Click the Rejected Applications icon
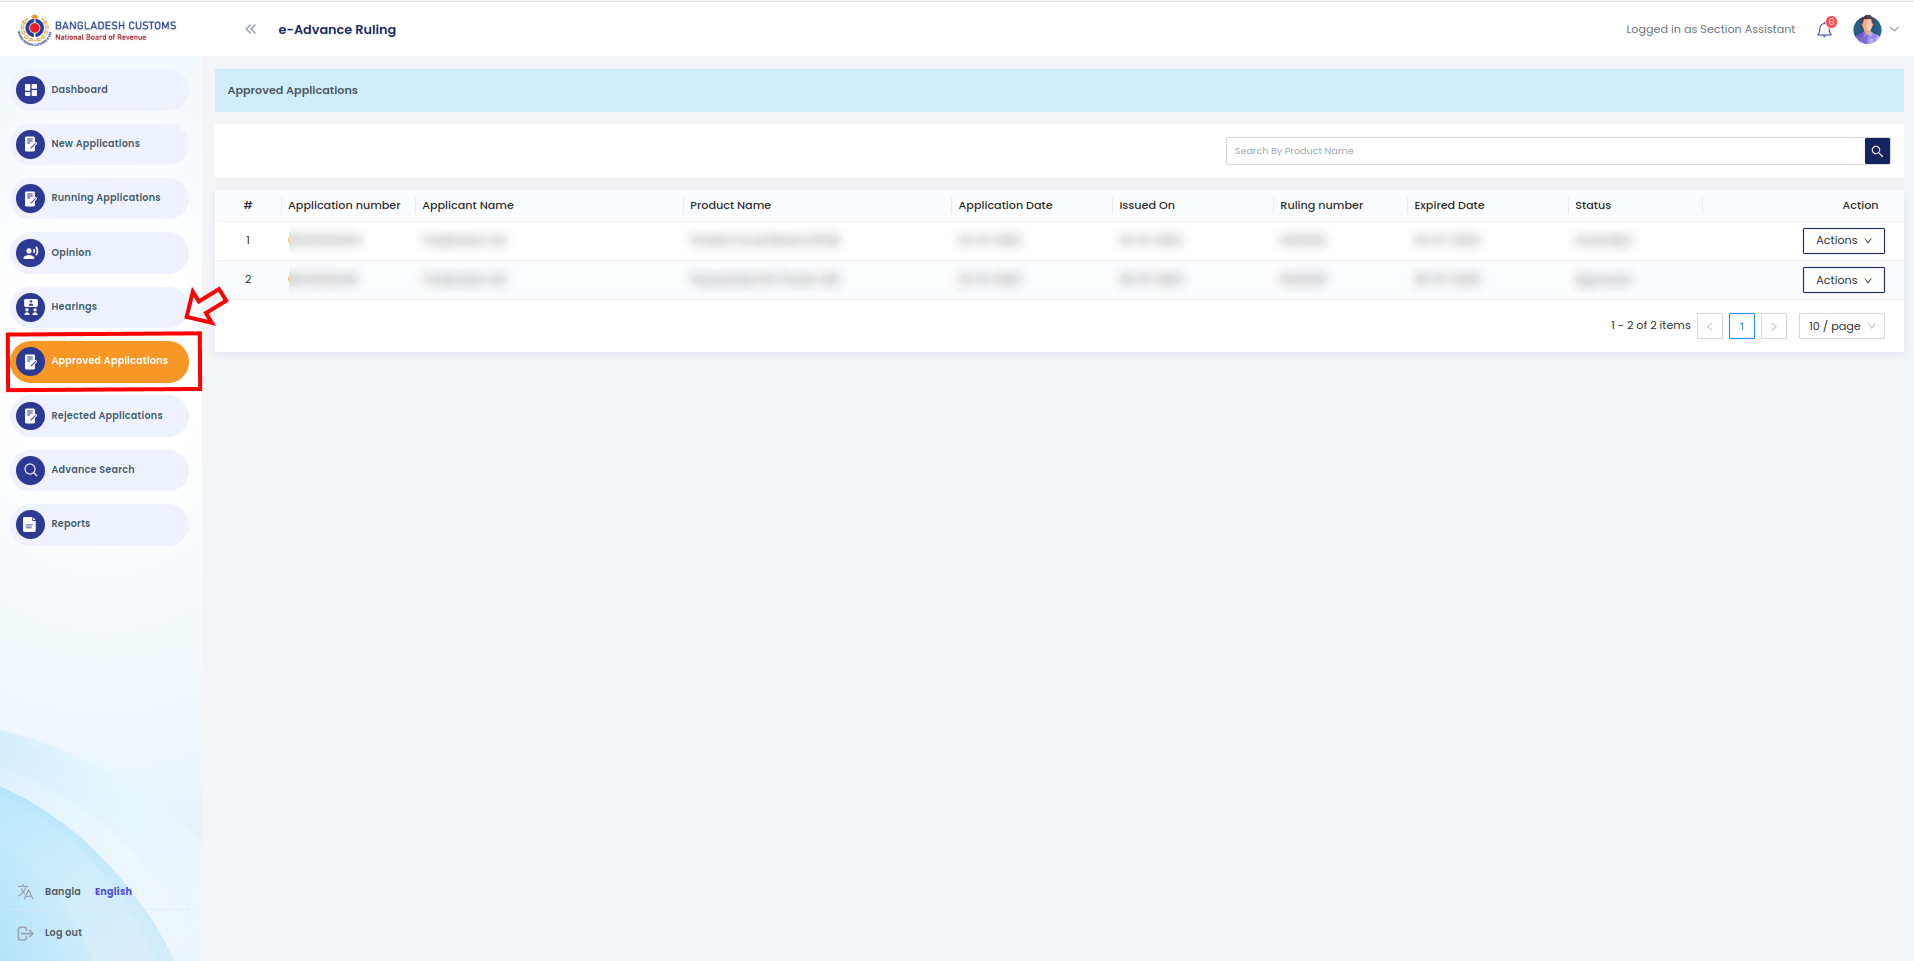1914x961 pixels. tap(31, 416)
